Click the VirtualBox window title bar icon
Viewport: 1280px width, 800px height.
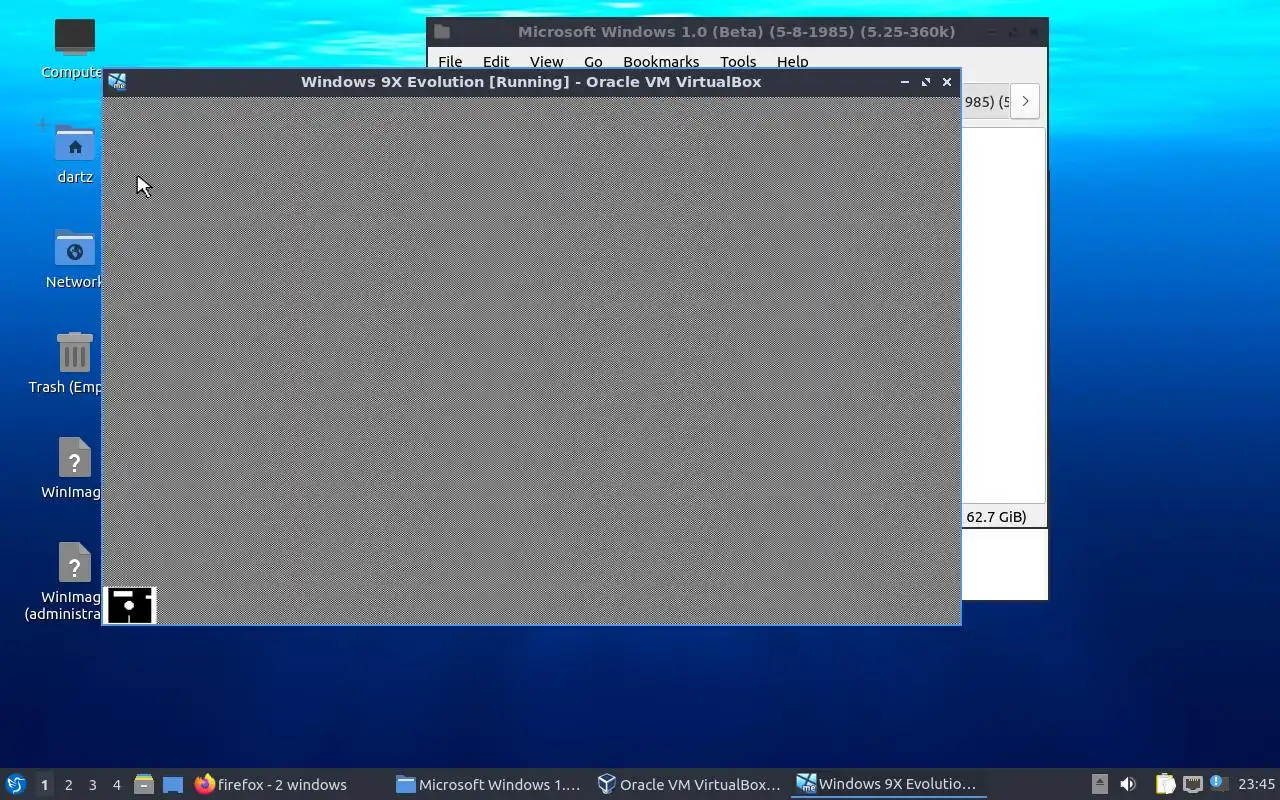pos(117,82)
